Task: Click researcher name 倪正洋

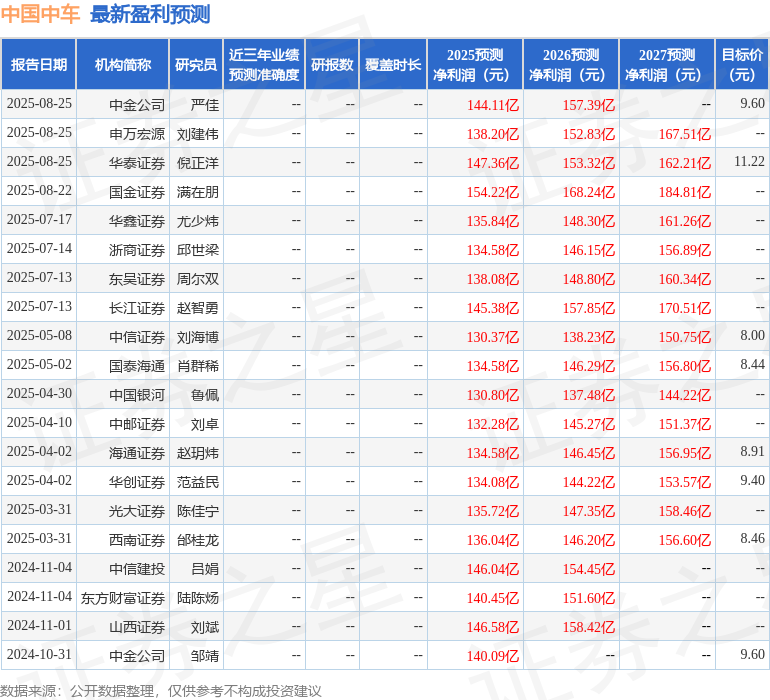Action: pyautogui.click(x=198, y=163)
